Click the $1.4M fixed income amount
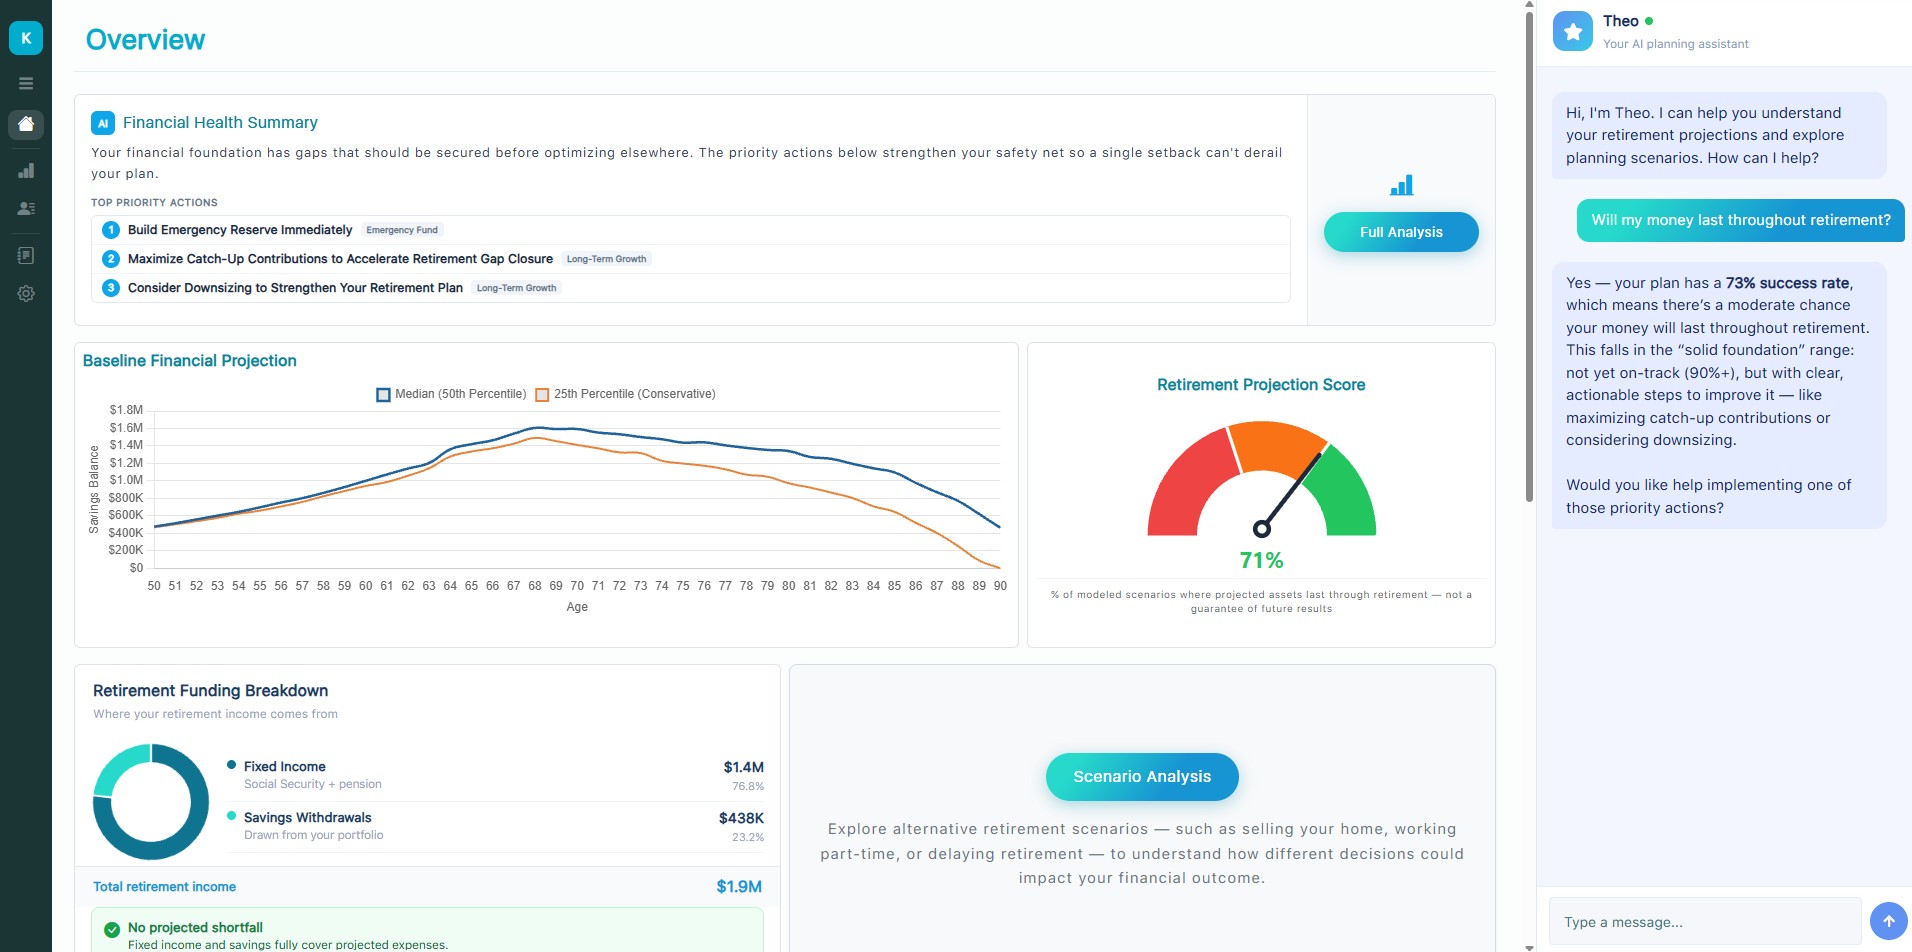Viewport: 1912px width, 952px height. pos(743,767)
